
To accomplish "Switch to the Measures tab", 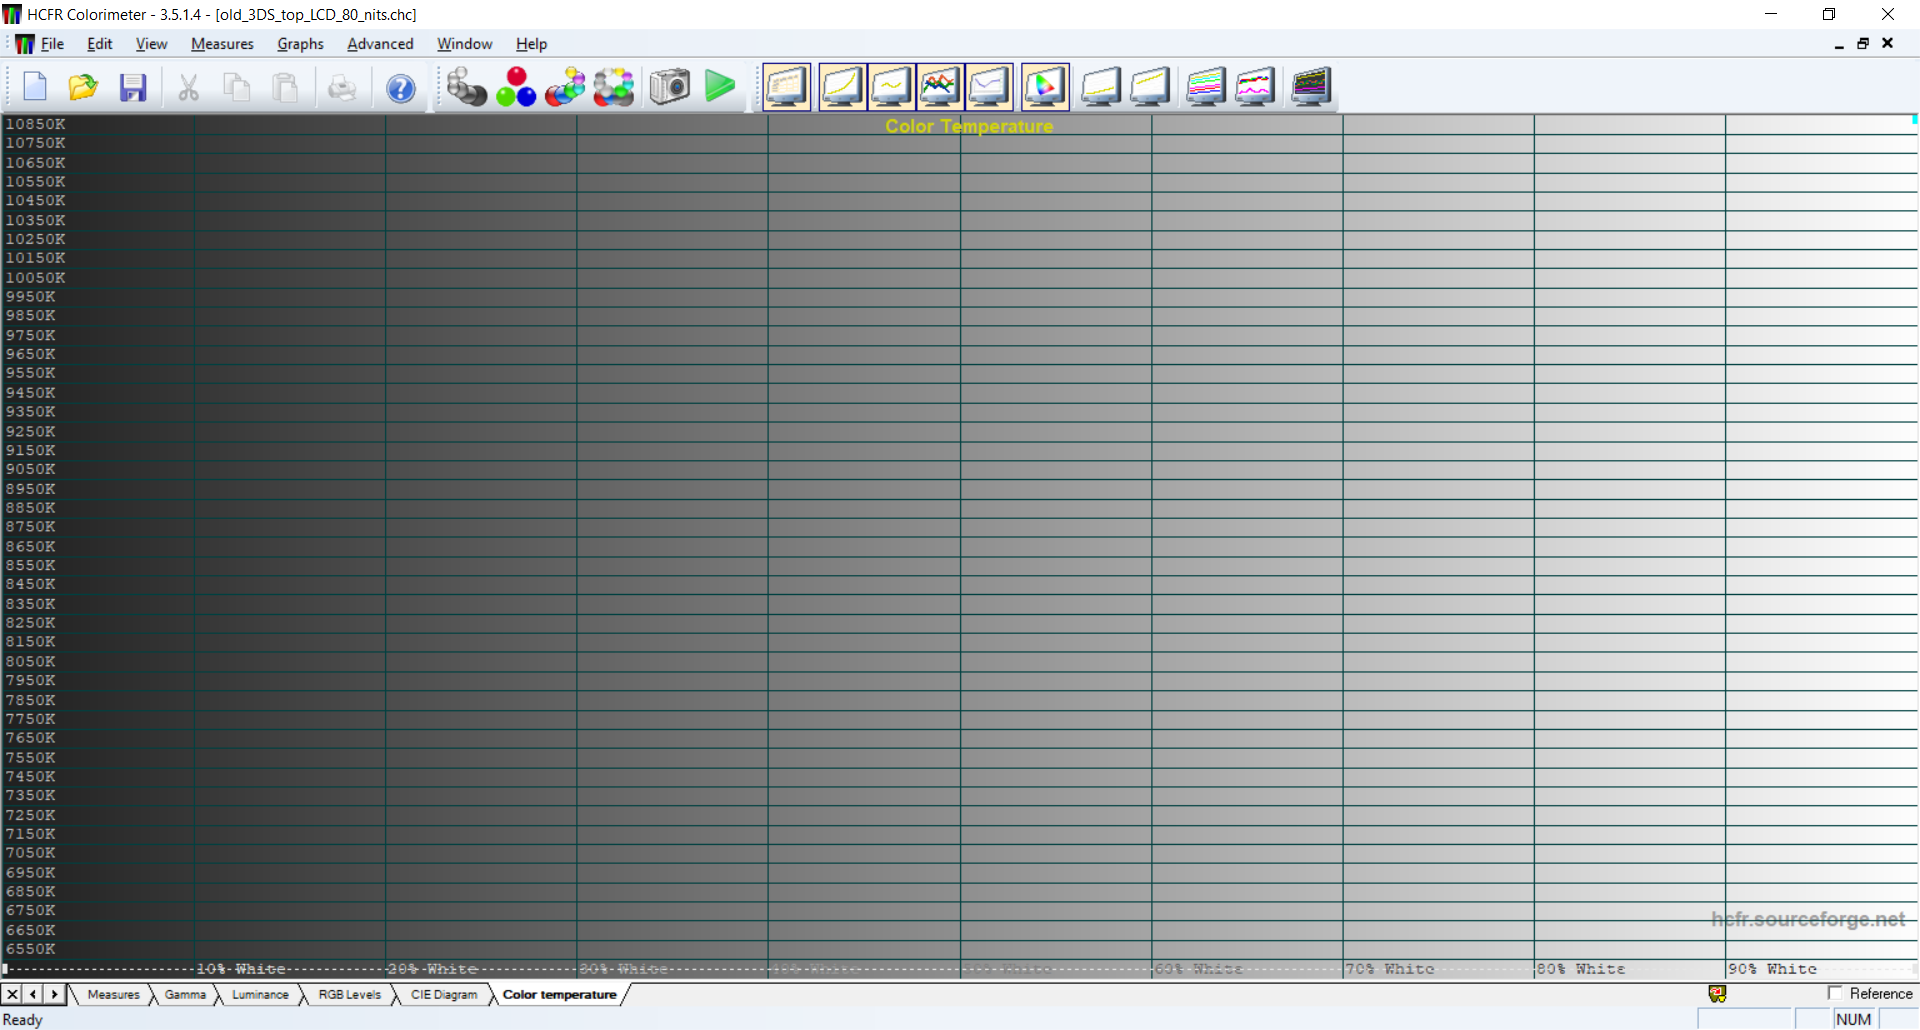I will [113, 995].
